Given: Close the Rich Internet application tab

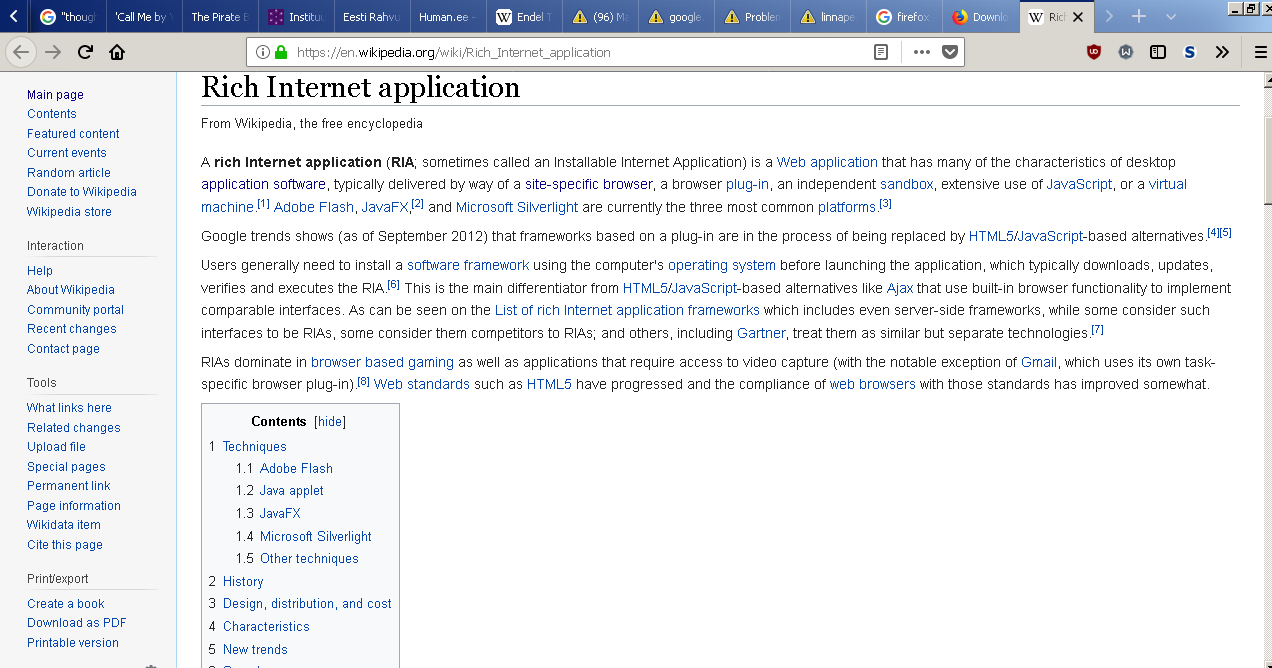Looking at the screenshot, I should click(1077, 17).
